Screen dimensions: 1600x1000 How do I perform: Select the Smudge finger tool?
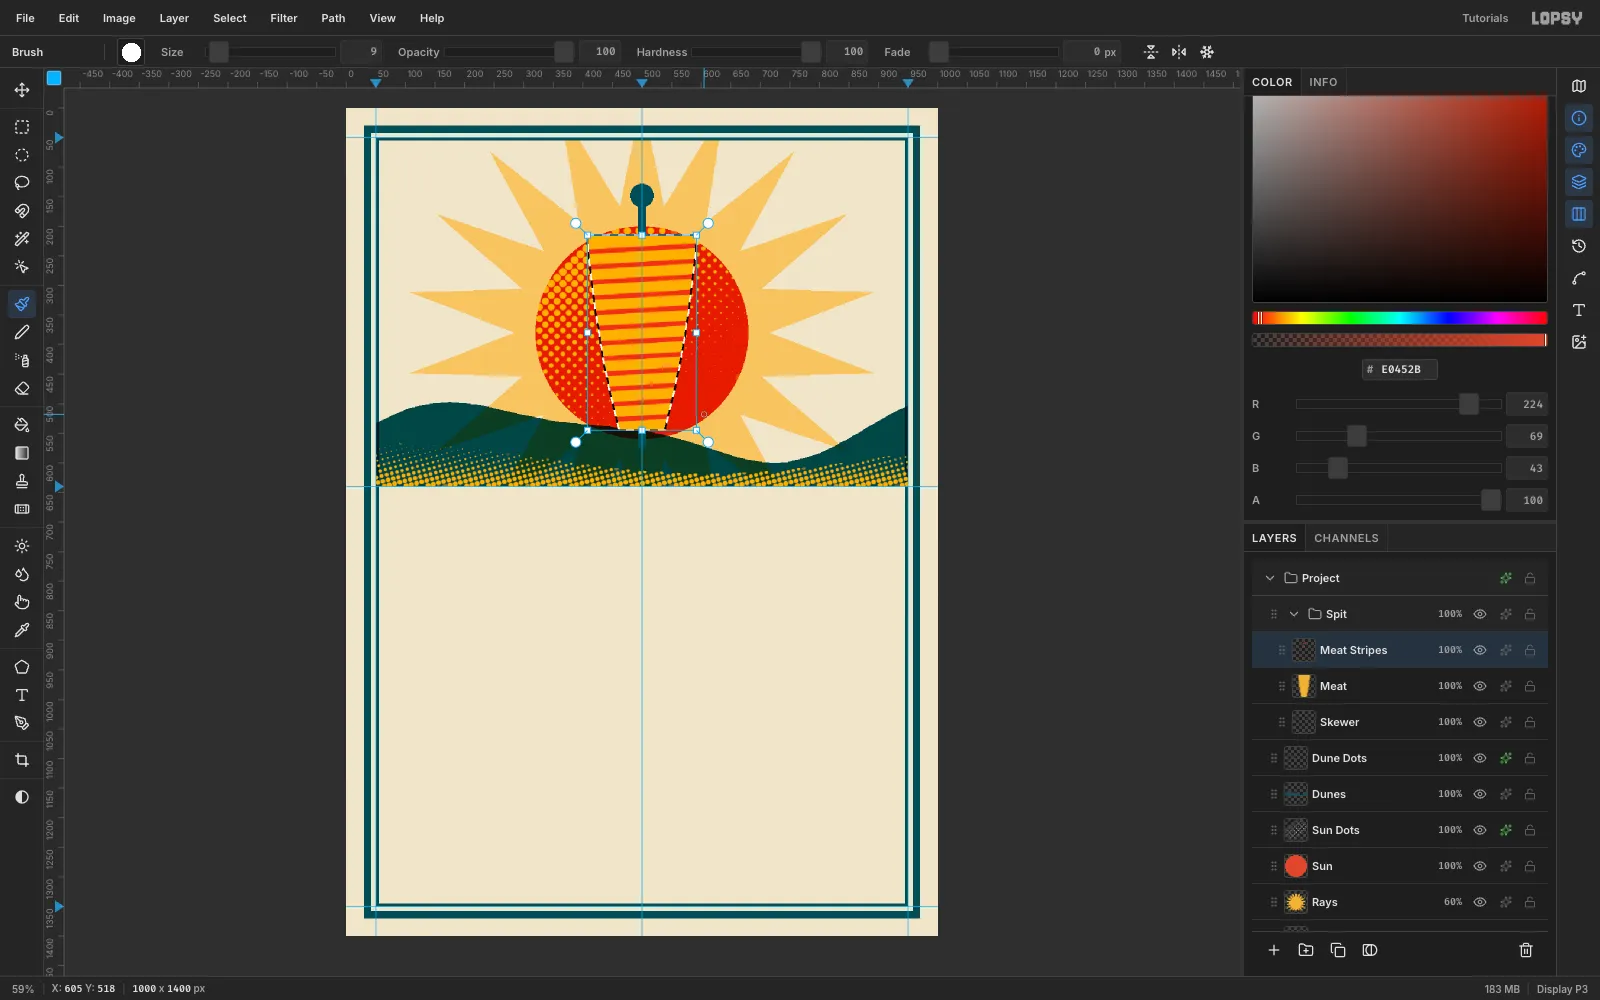coord(22,602)
